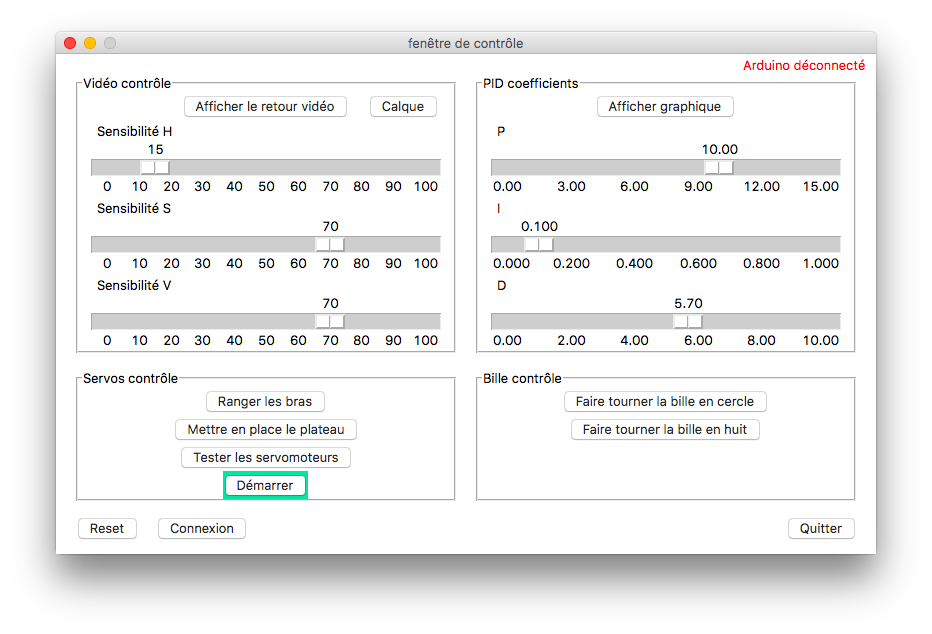
Task: Click the Sensibilité V slider handle
Action: (x=330, y=322)
